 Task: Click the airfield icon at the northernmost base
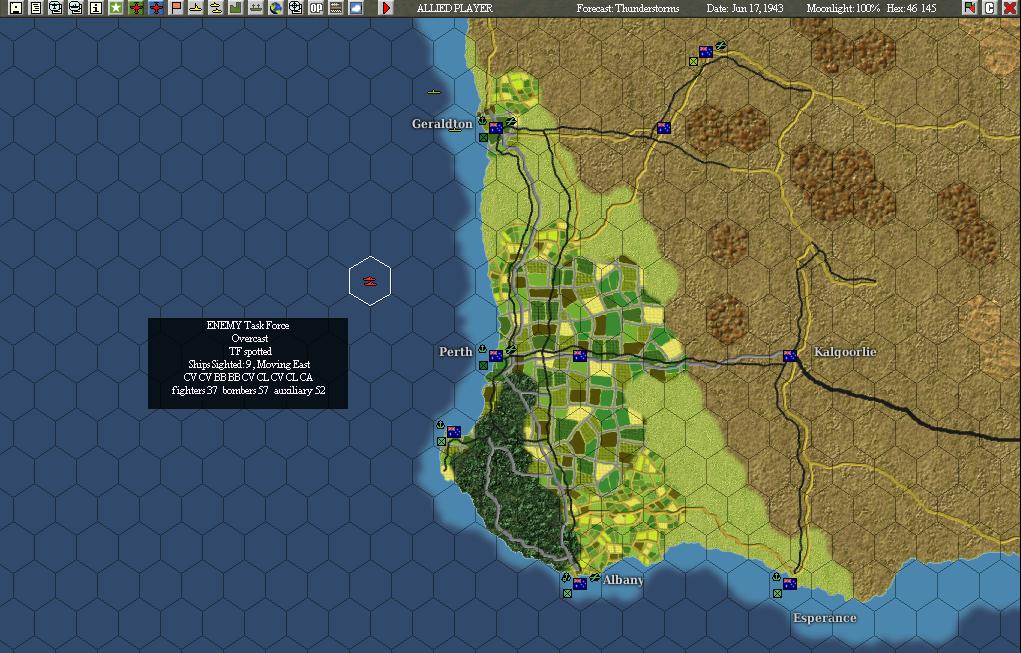[720, 46]
